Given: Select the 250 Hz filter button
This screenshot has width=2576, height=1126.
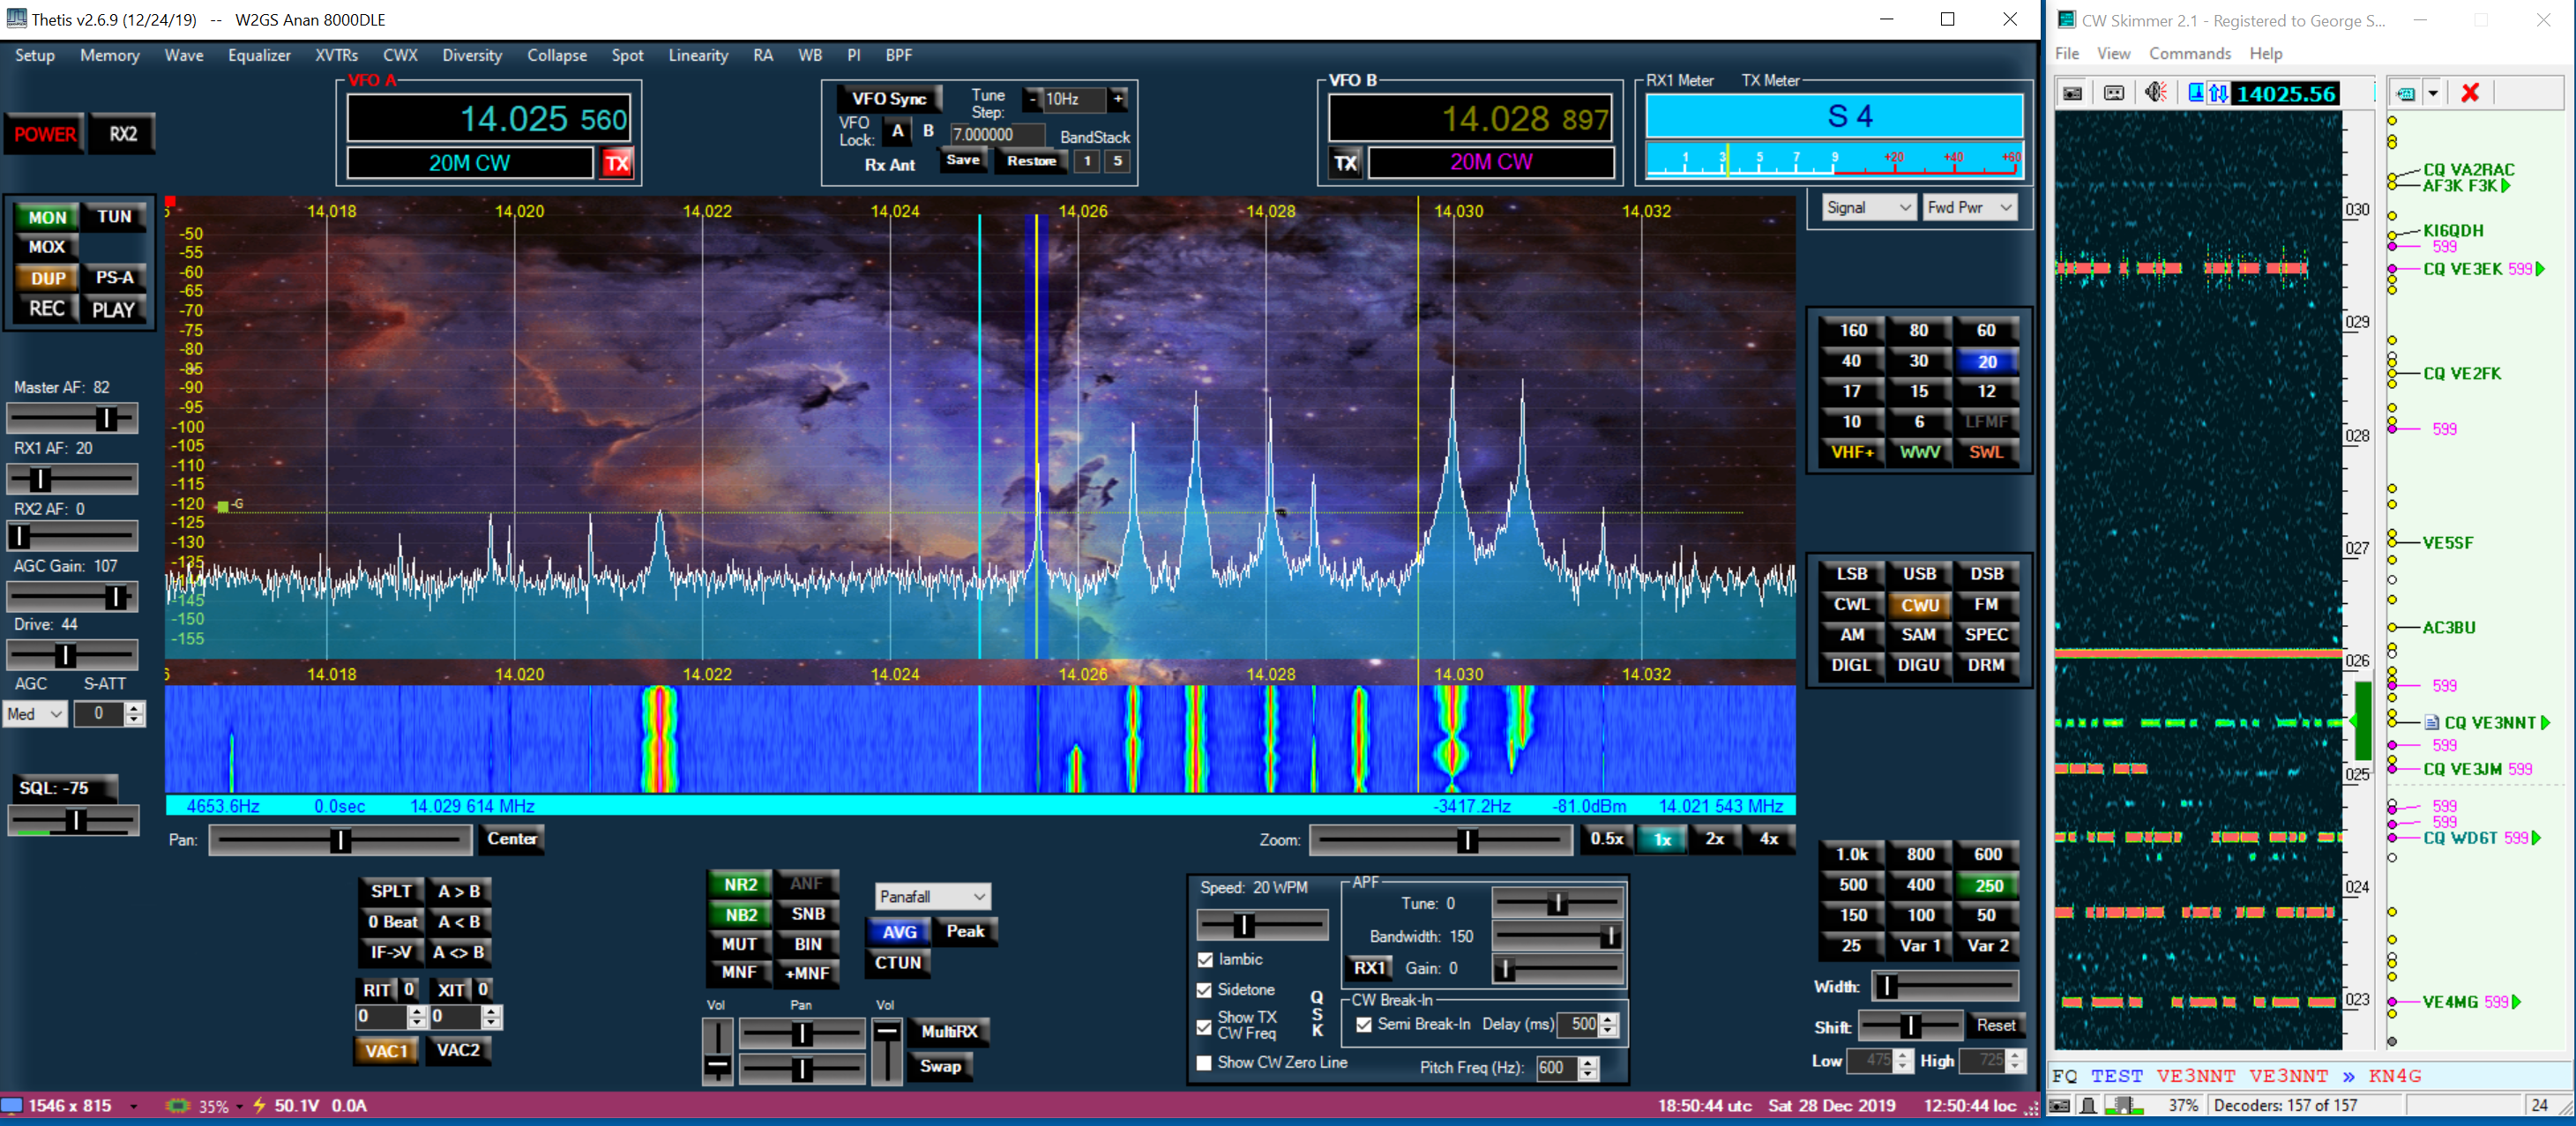Looking at the screenshot, I should pyautogui.click(x=1987, y=884).
